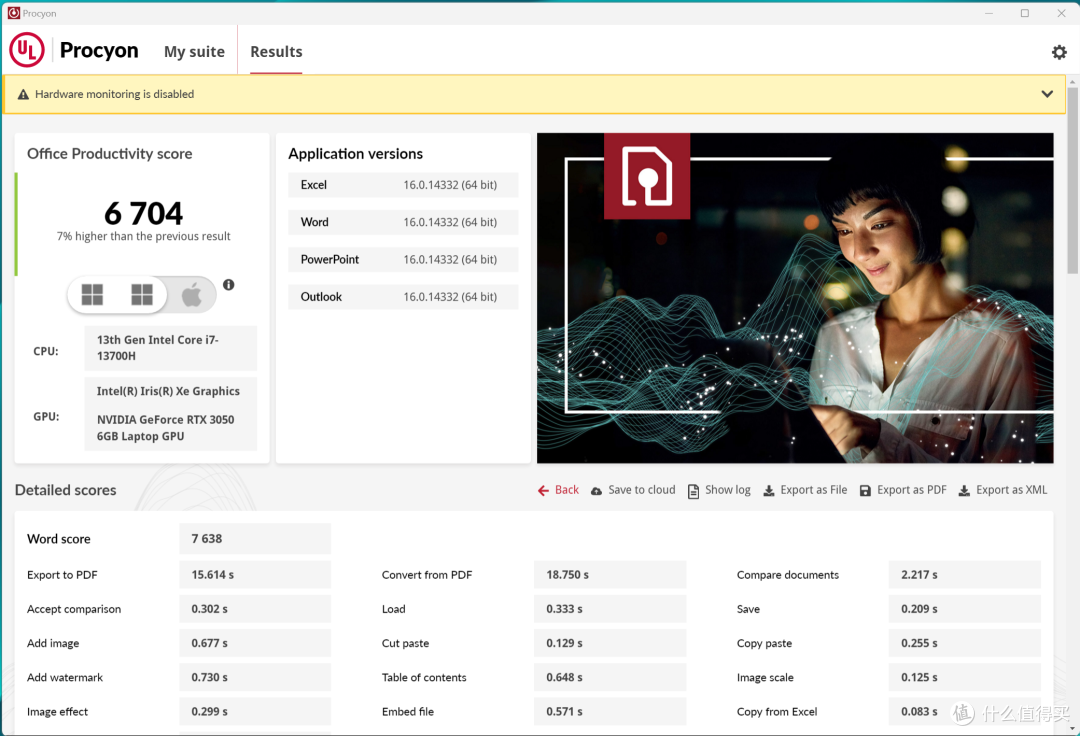Expand the hardware monitoring warning chevron
1080x736 pixels.
click(1047, 94)
